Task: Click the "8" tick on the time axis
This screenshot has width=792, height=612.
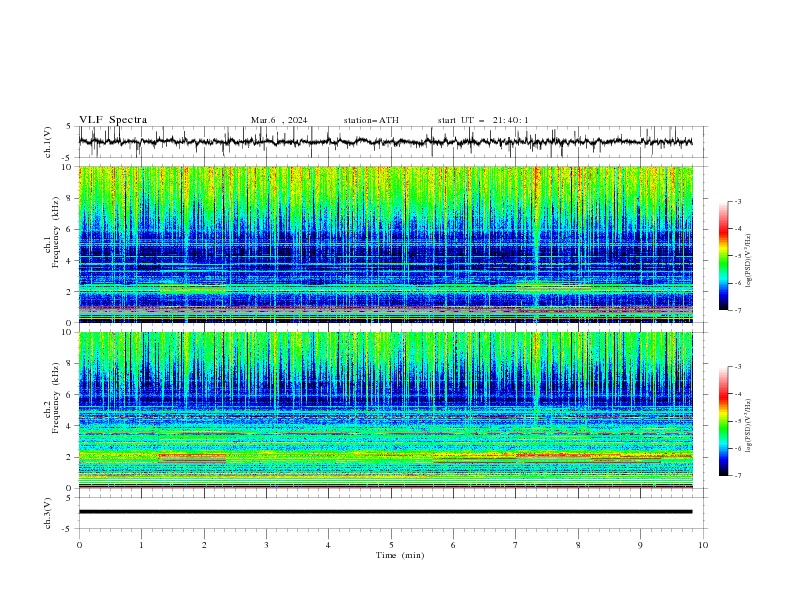Action: click(578, 545)
